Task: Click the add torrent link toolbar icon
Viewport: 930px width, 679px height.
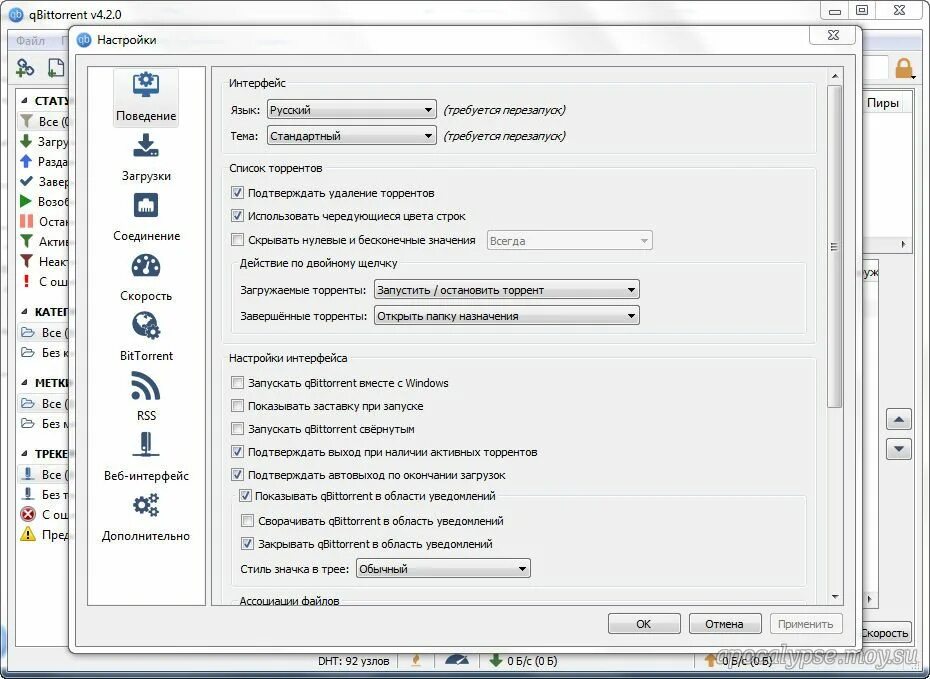Action: (x=25, y=68)
